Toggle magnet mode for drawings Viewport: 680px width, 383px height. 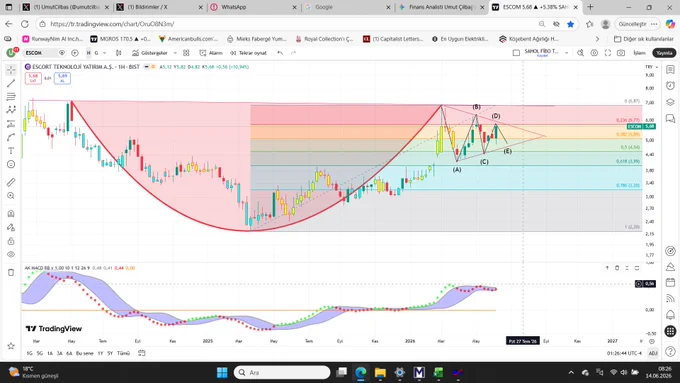pos(11,213)
